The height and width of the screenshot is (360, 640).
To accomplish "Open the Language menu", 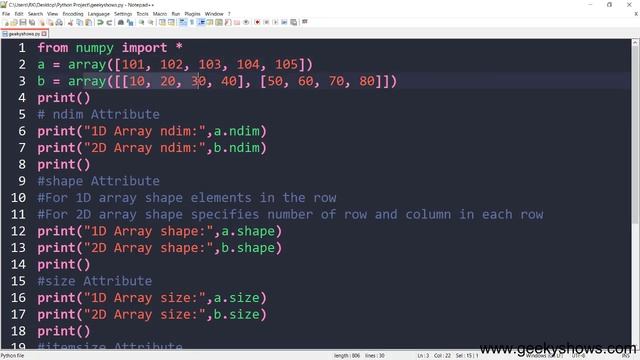I will point(98,14).
